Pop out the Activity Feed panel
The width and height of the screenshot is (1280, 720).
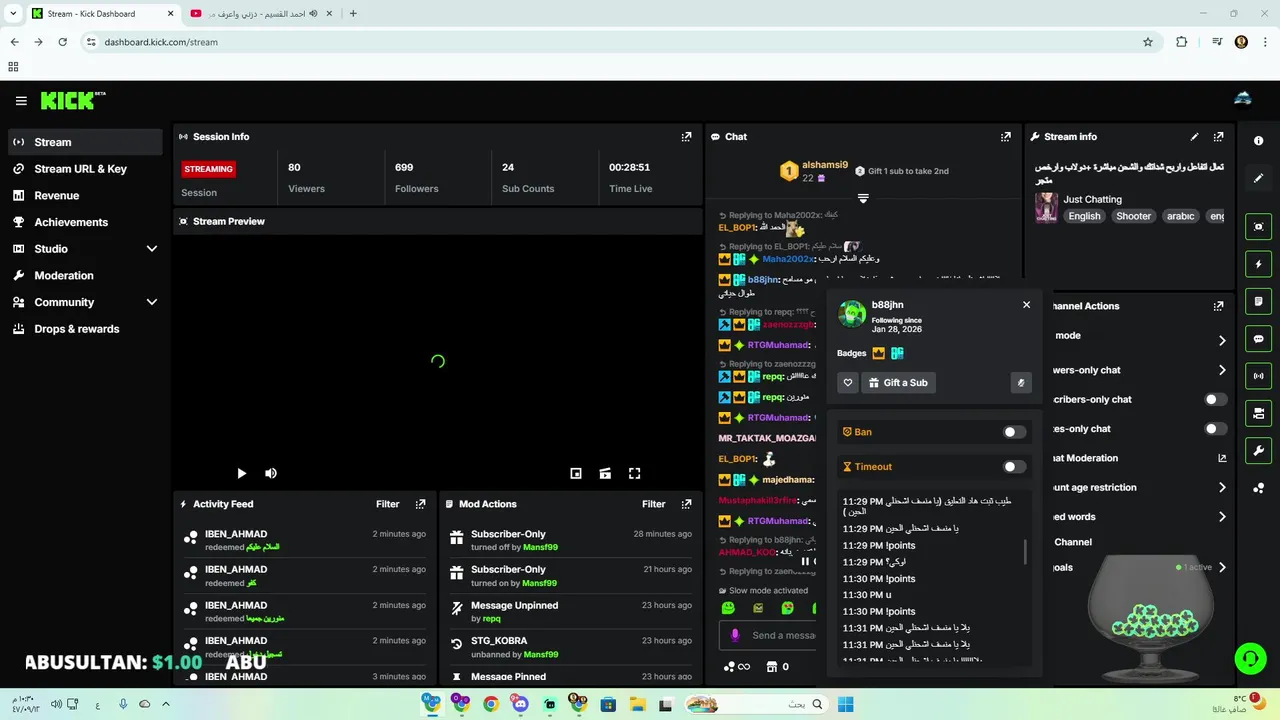point(420,504)
